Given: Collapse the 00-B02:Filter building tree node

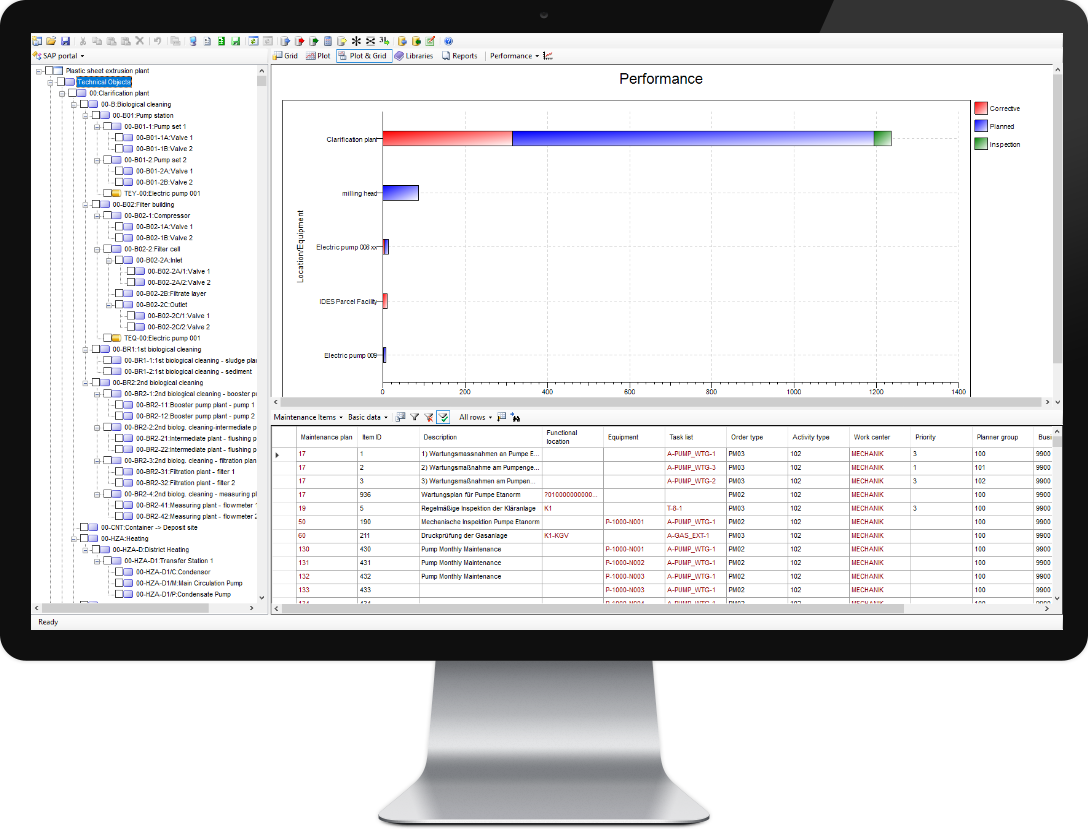Looking at the screenshot, I should point(85,204).
